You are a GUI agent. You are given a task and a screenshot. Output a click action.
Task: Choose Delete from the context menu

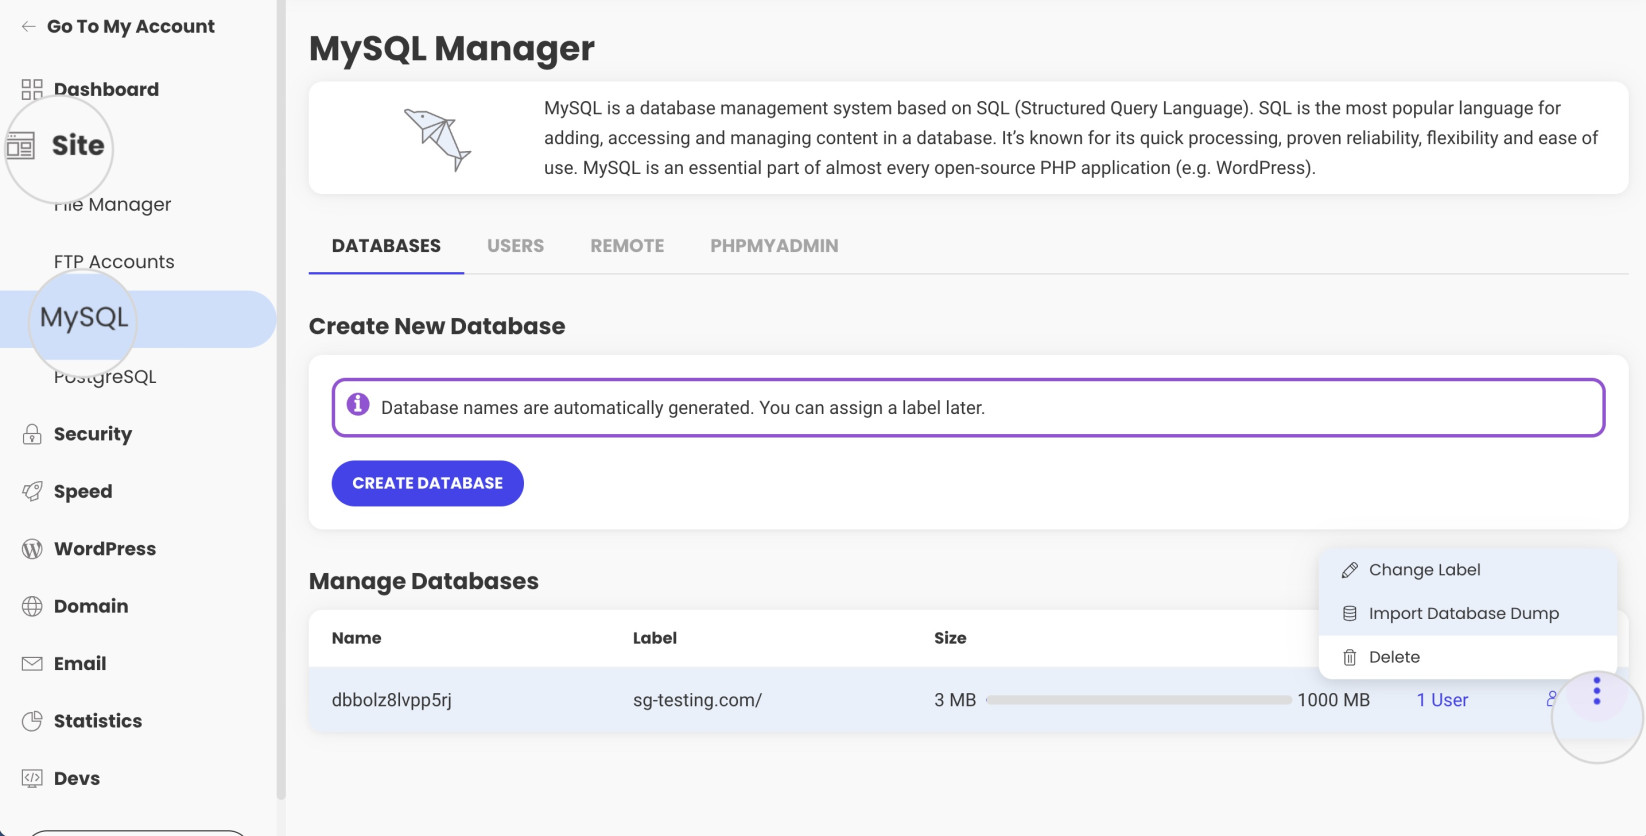pyautogui.click(x=1468, y=657)
